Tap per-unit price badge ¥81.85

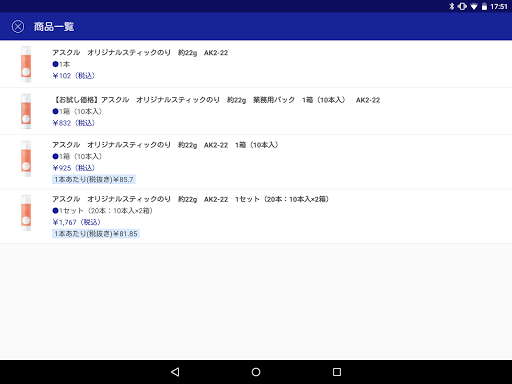(96, 234)
